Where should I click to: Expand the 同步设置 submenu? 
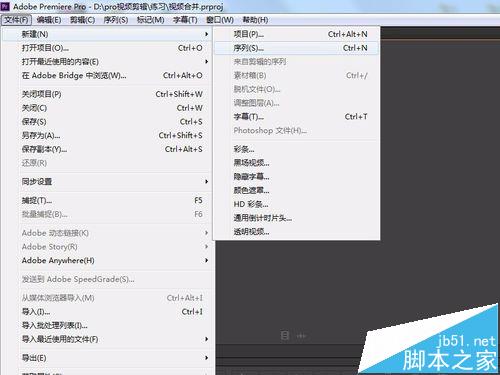pyautogui.click(x=107, y=182)
